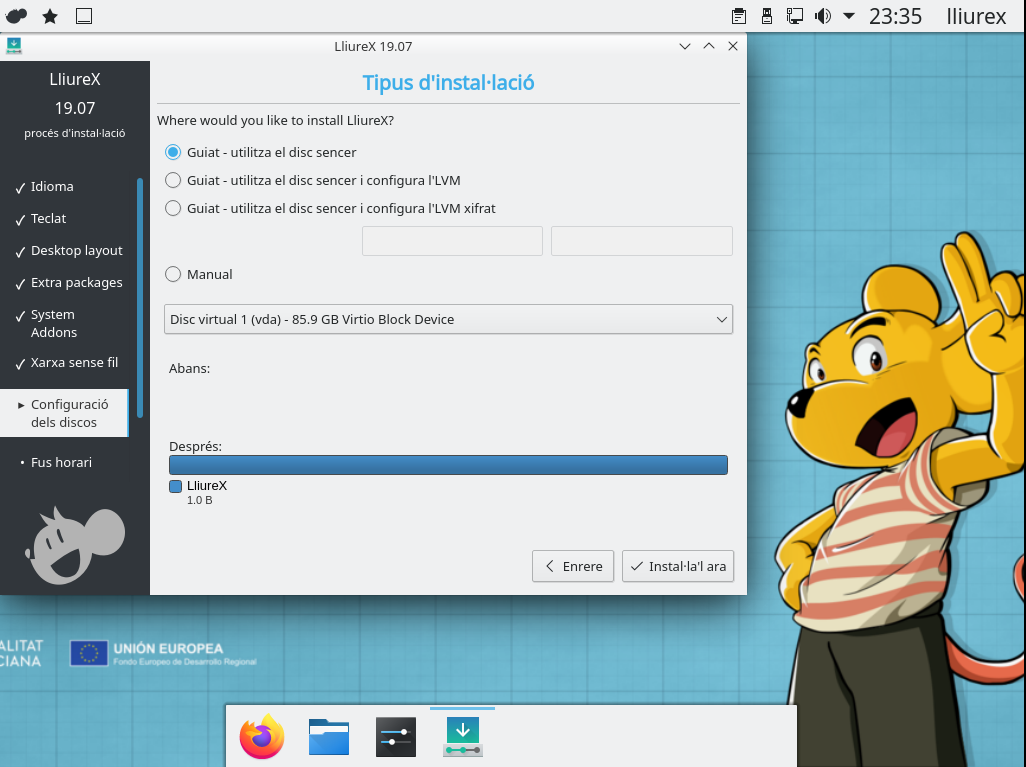Screen dimensions: 1026x767
Task: Click the installer sidebar scrollbar
Action: coord(140,298)
